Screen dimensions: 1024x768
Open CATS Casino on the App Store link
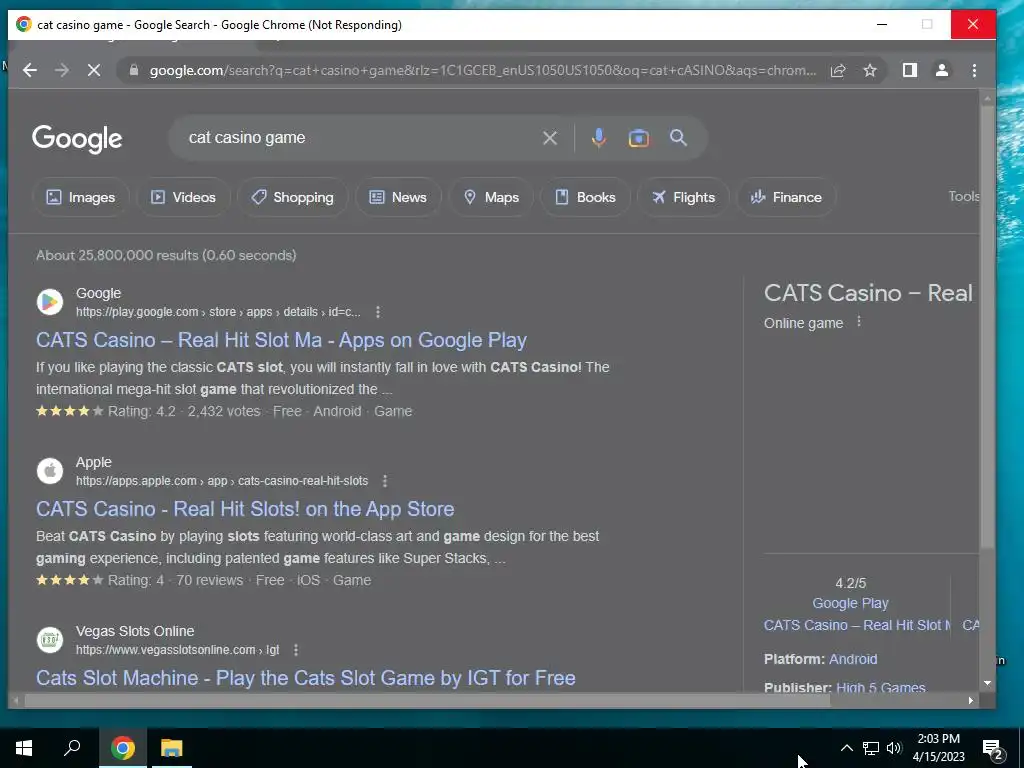tap(245, 509)
